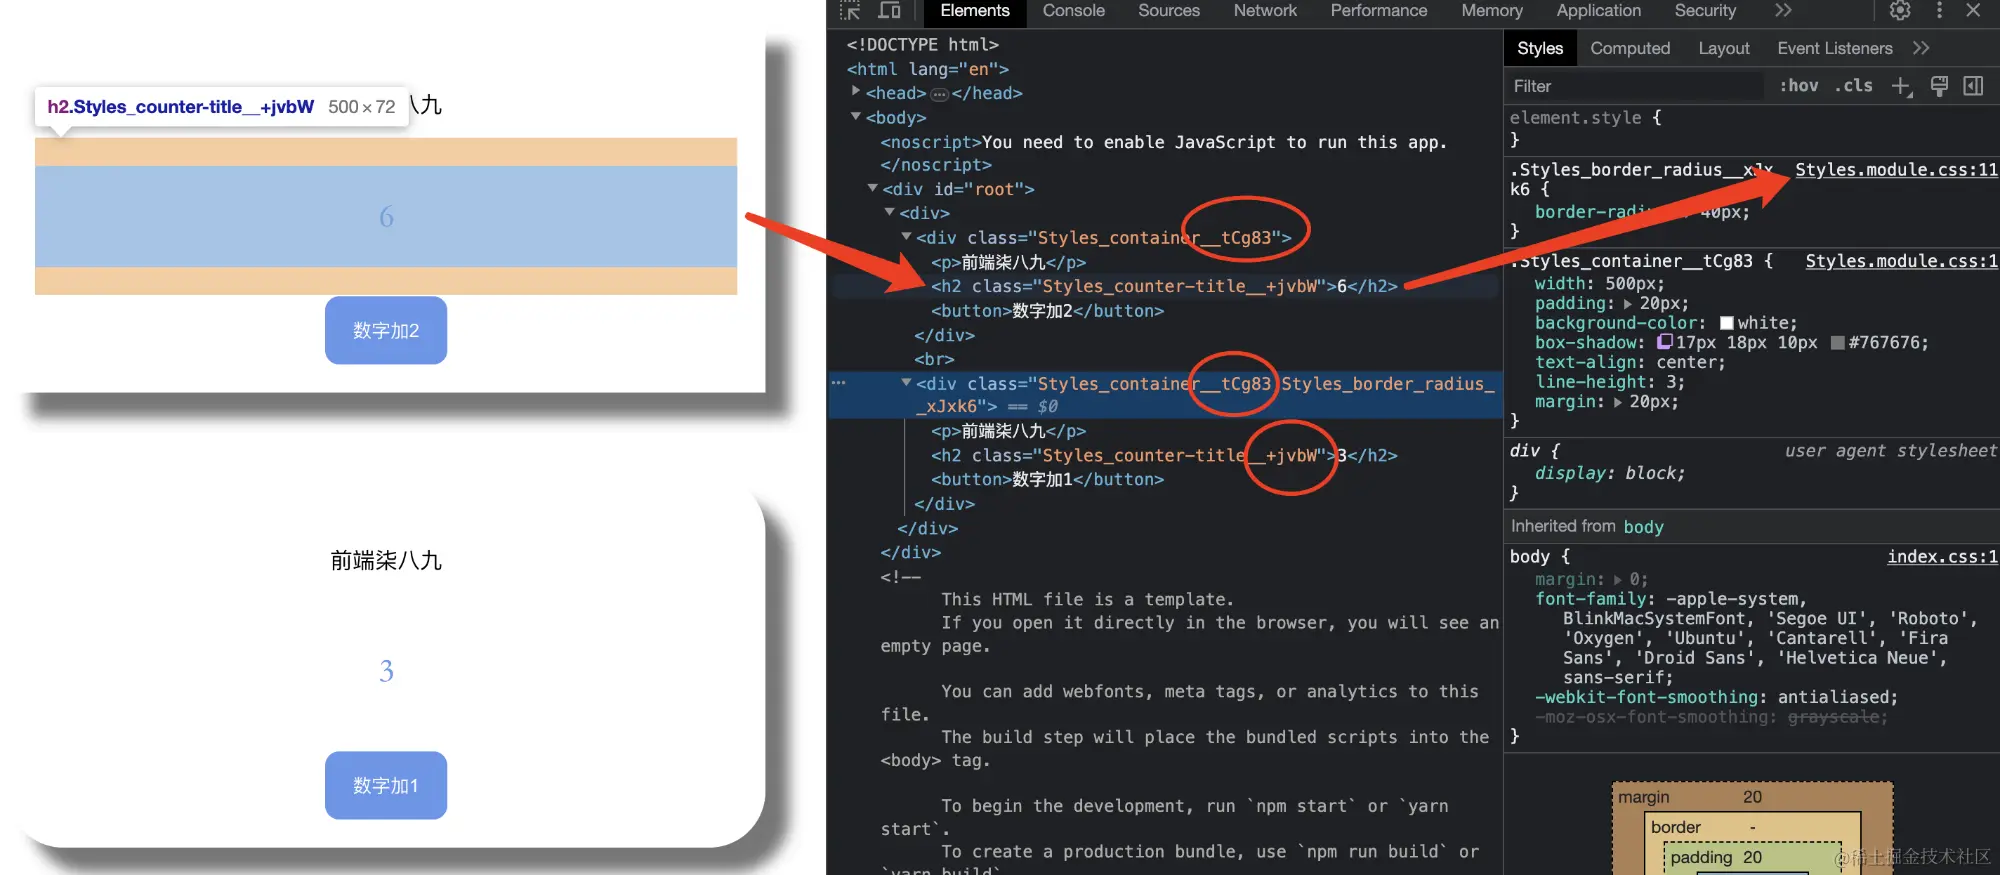Viewport: 2000px width, 875px height.
Task: Open the box-shadow editor icon
Action: click(x=1664, y=342)
